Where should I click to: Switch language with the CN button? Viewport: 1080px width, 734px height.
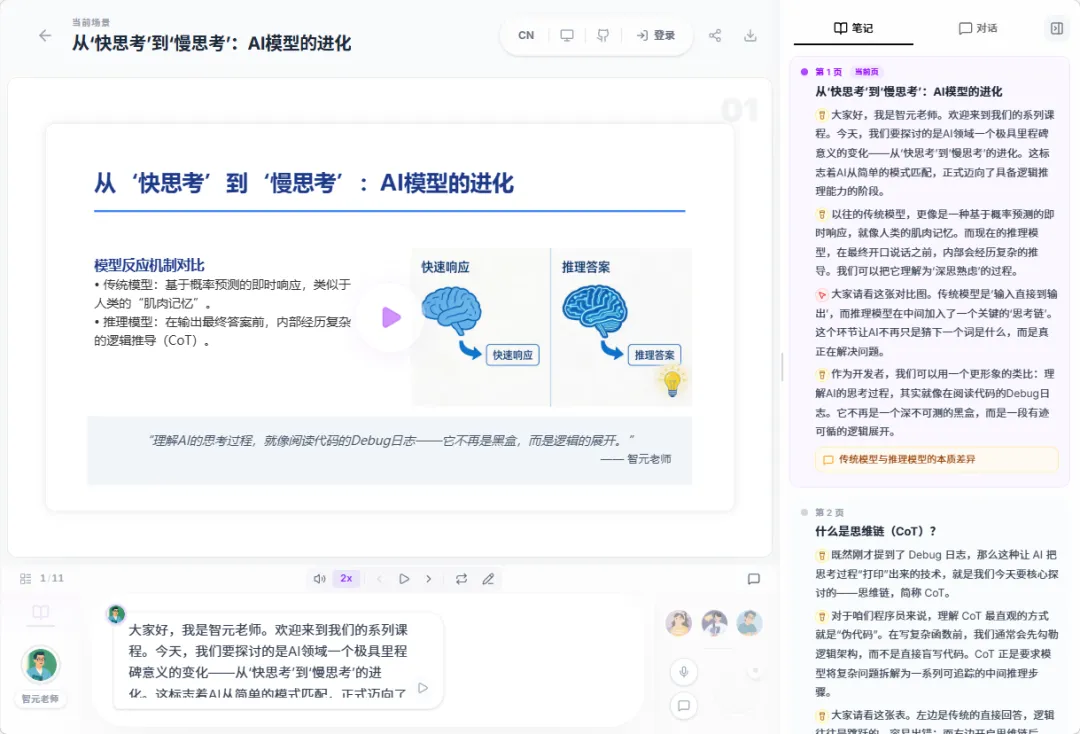pos(526,35)
